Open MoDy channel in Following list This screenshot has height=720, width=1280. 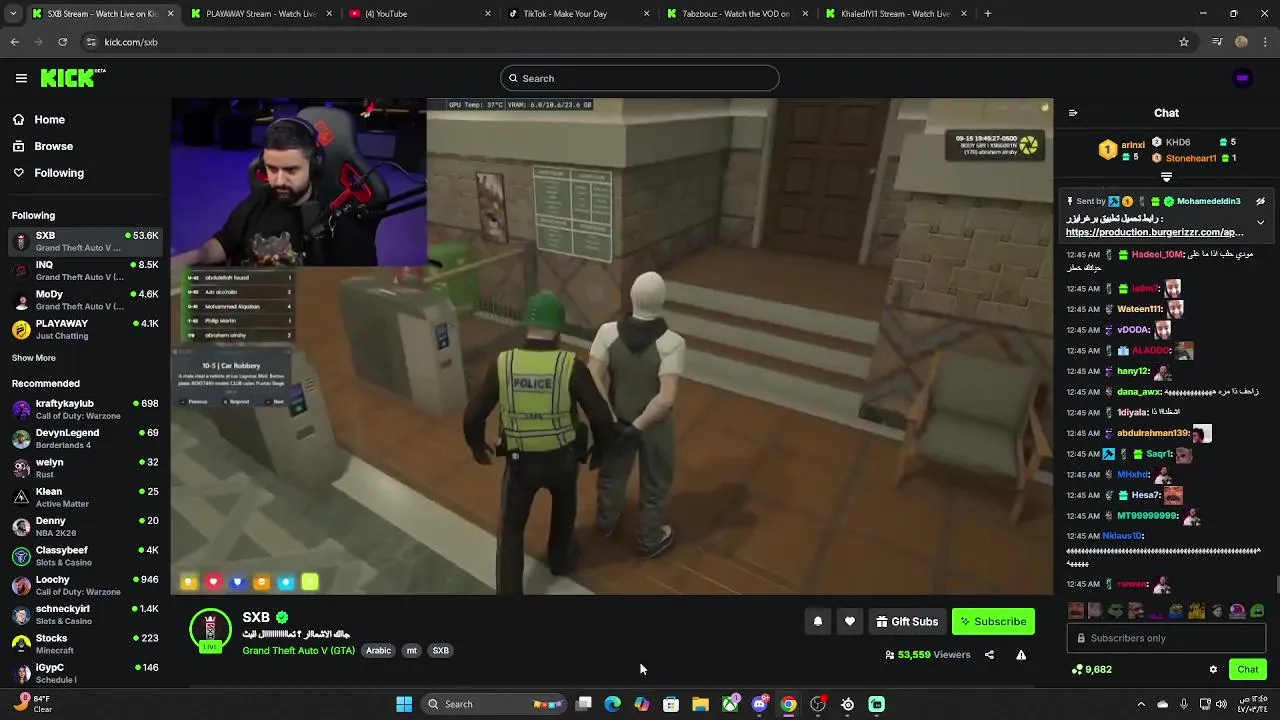pos(85,300)
